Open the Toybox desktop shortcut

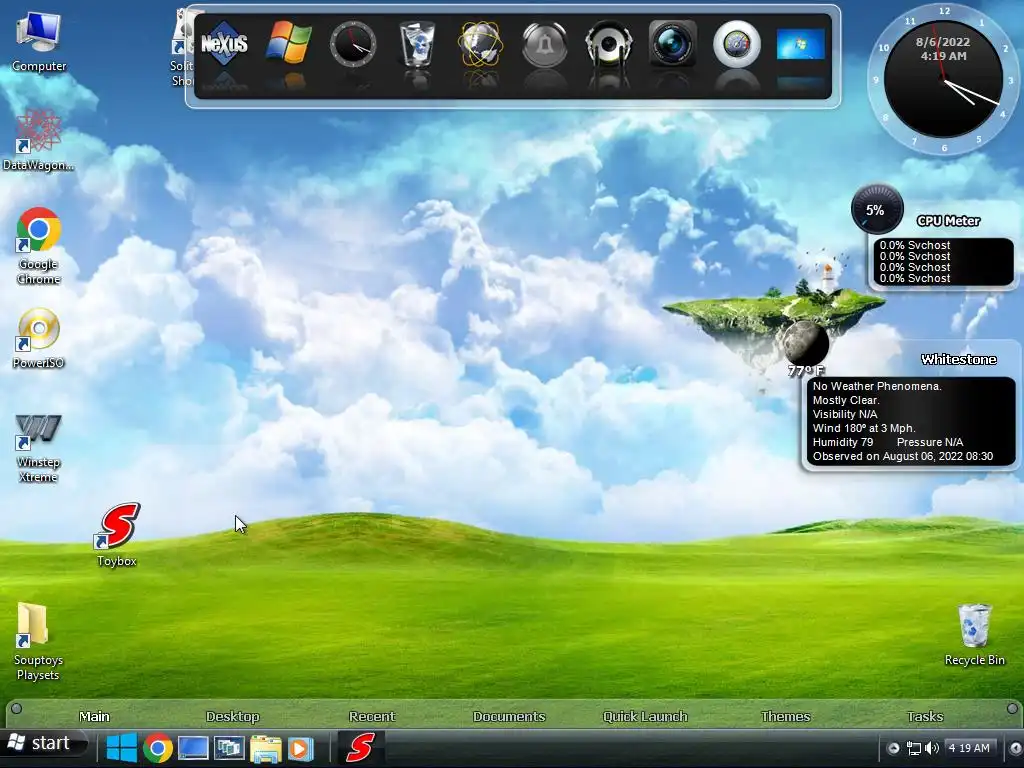(x=118, y=534)
